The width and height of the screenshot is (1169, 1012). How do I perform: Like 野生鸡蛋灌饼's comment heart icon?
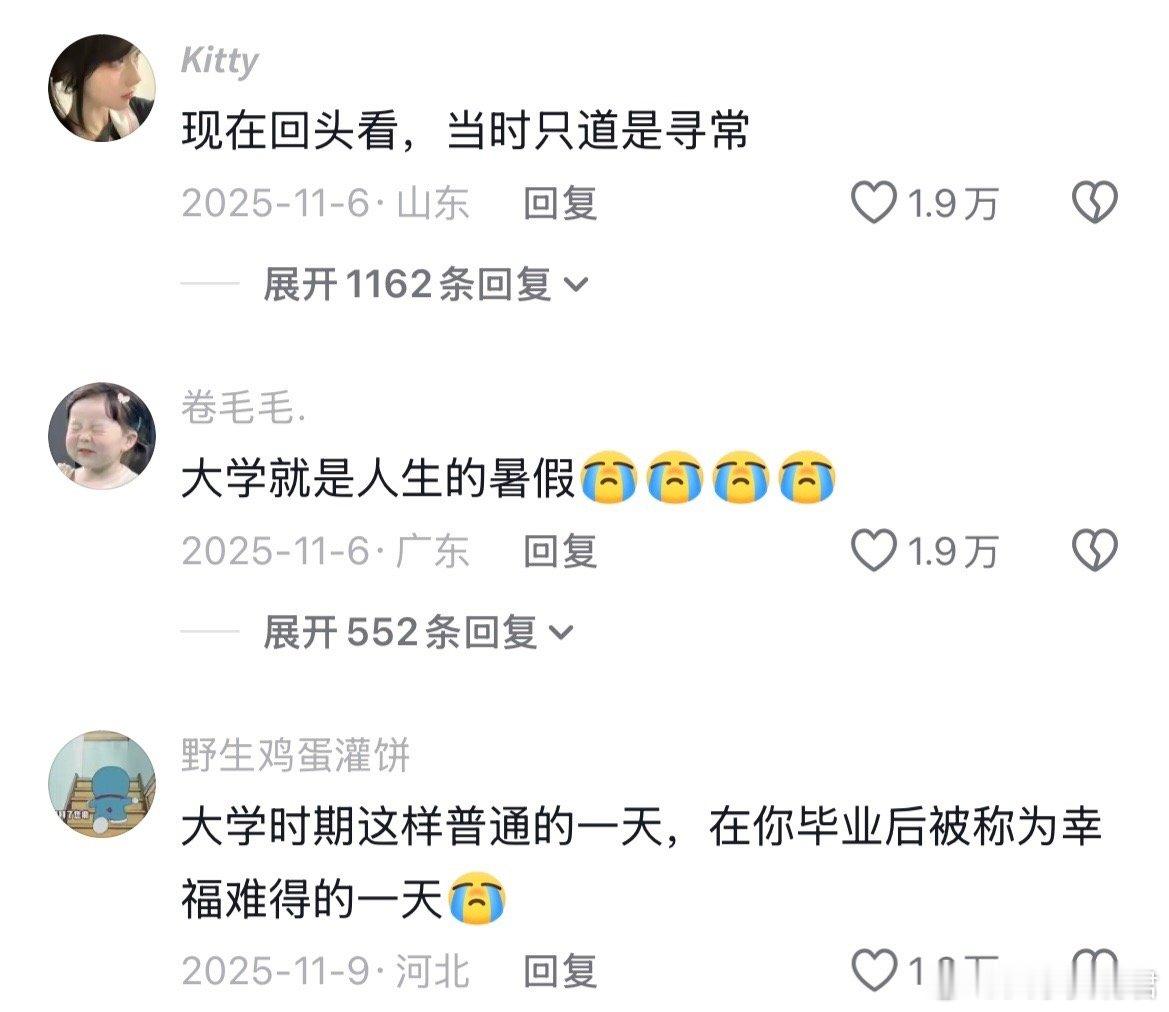(x=874, y=970)
